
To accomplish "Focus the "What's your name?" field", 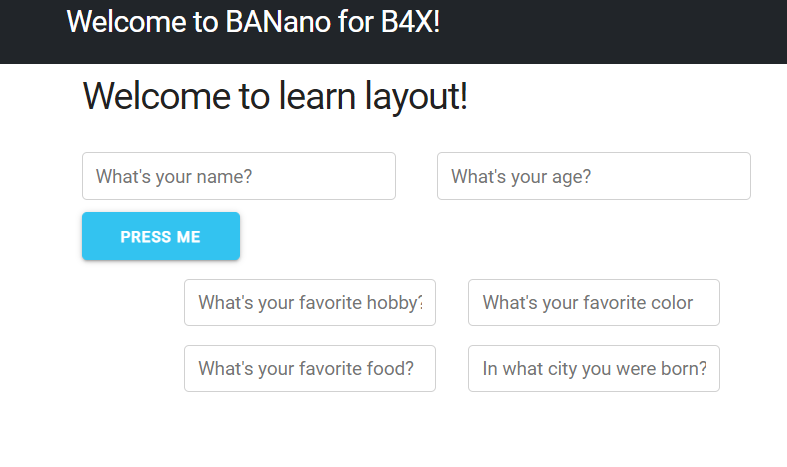I will (x=238, y=176).
